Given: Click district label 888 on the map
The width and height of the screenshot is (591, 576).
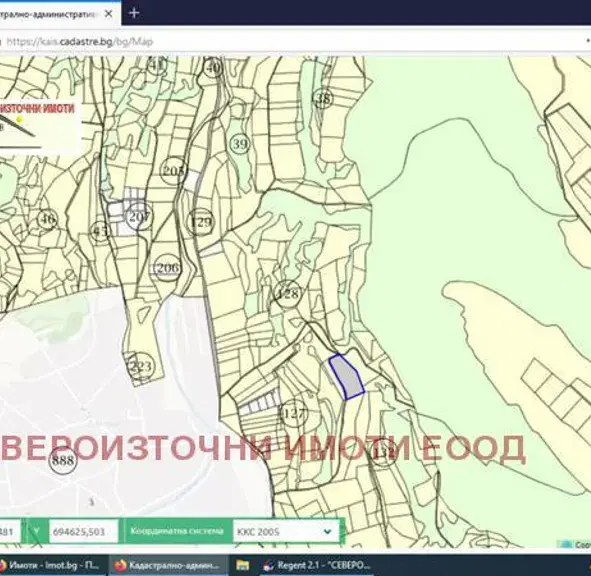Looking at the screenshot, I should point(63,460).
